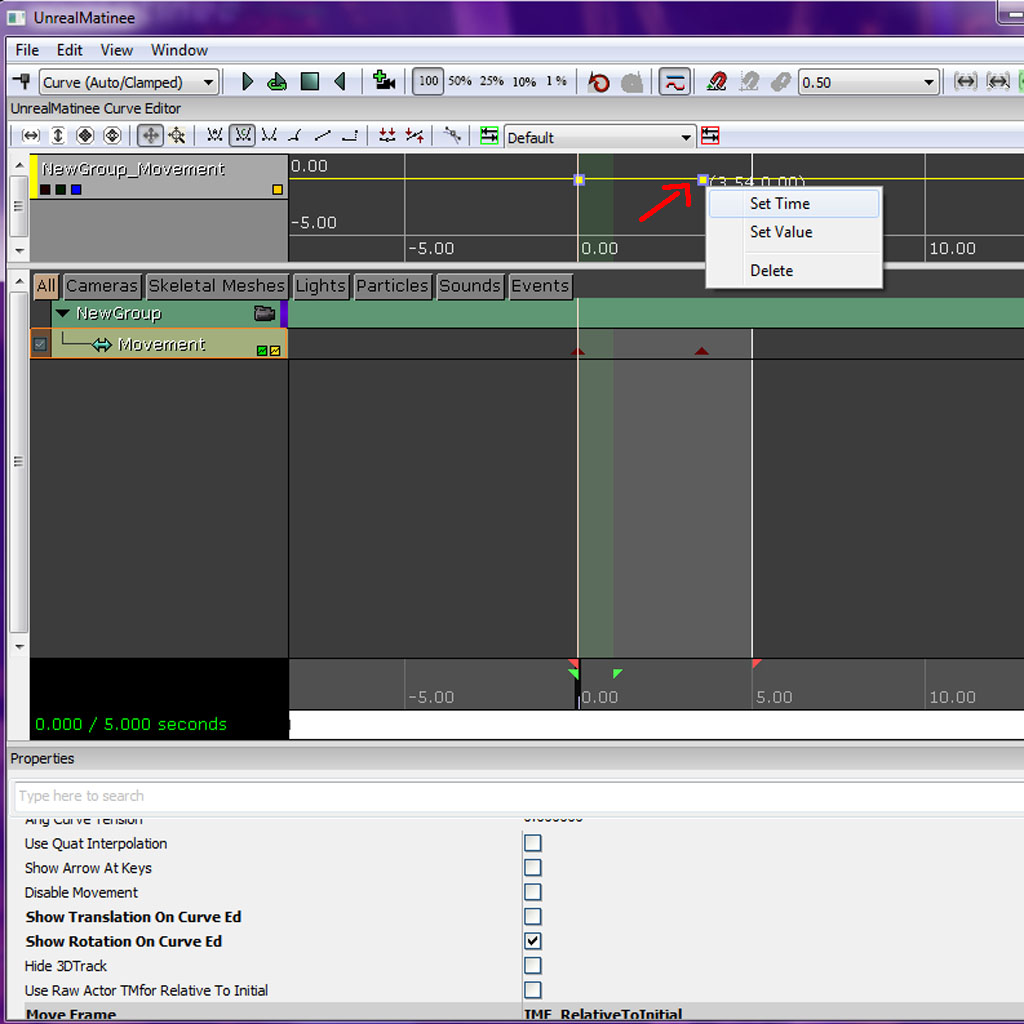The image size is (1024, 1024).
Task: Open the snap size 0.50 dropdown
Action: coord(869,82)
